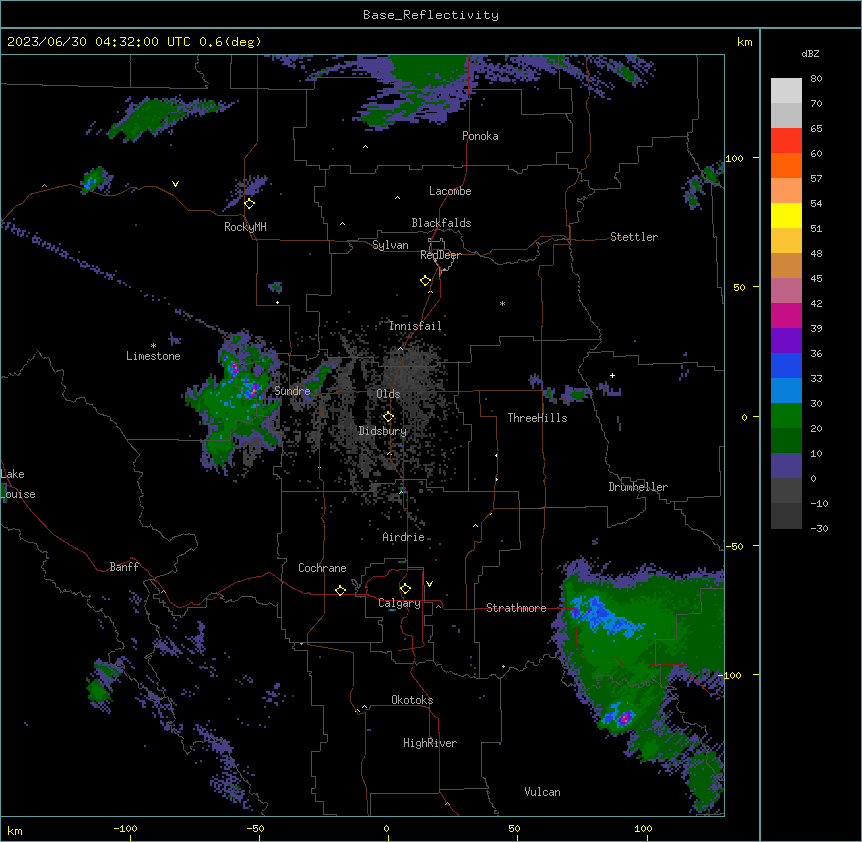Select the HighRiver label
The image size is (862, 842).
[430, 743]
